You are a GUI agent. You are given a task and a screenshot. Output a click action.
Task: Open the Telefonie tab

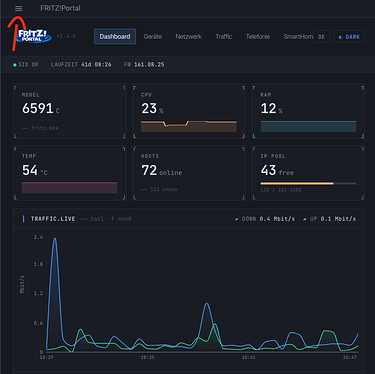[258, 36]
